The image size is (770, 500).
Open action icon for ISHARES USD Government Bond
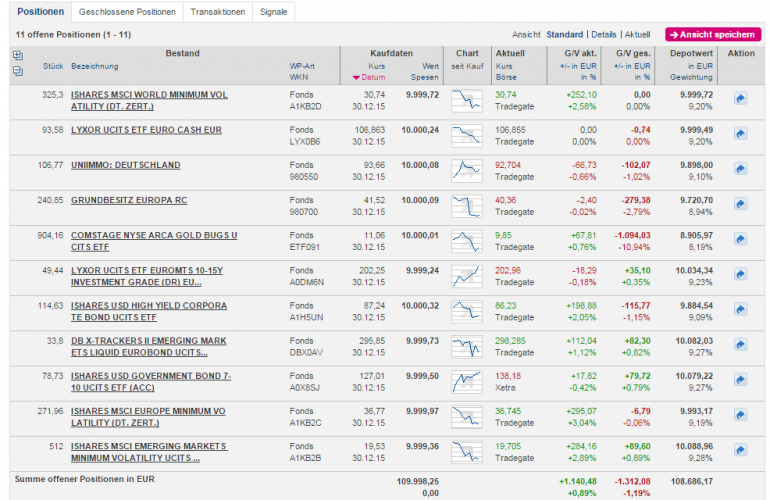741,378
